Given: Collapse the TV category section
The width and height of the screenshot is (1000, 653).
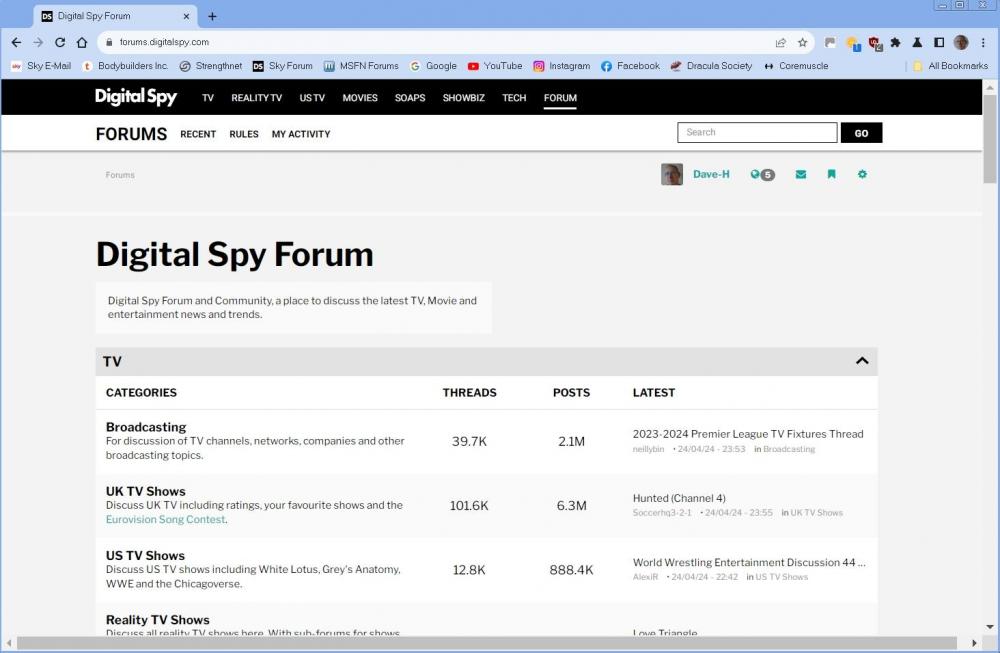Looking at the screenshot, I should (862, 361).
